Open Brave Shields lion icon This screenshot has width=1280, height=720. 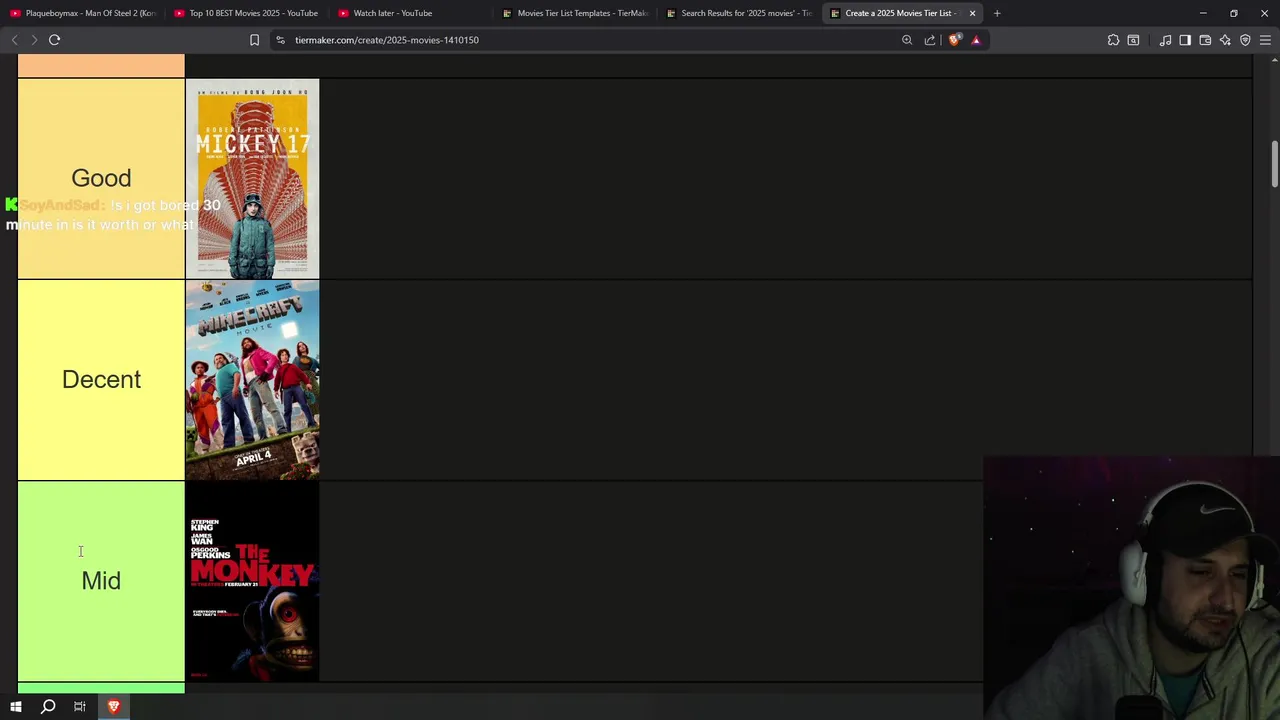point(955,40)
